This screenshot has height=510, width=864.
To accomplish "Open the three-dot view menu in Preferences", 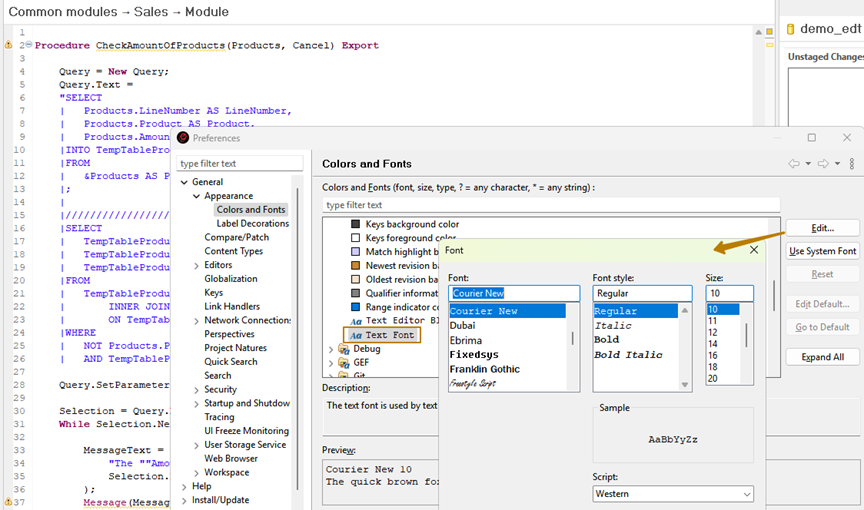I will coord(851,164).
